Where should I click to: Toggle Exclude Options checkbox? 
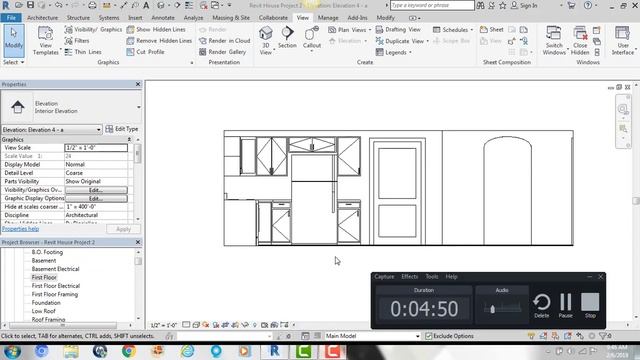428,336
